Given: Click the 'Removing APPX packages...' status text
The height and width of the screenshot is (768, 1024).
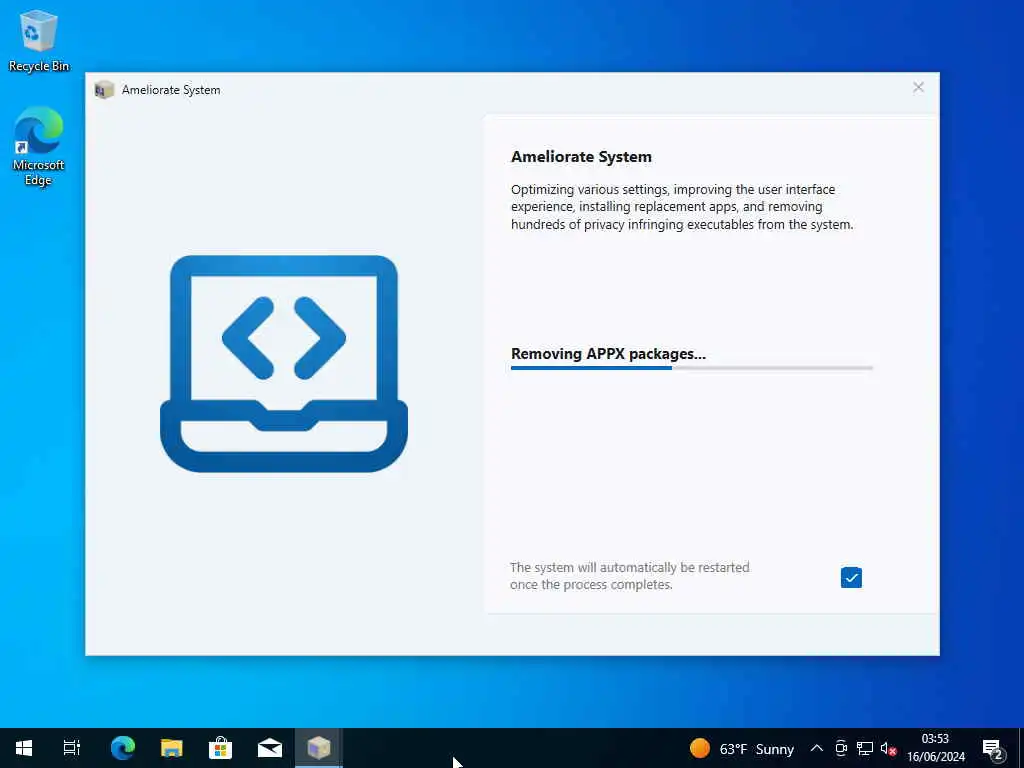Looking at the screenshot, I should pos(608,354).
